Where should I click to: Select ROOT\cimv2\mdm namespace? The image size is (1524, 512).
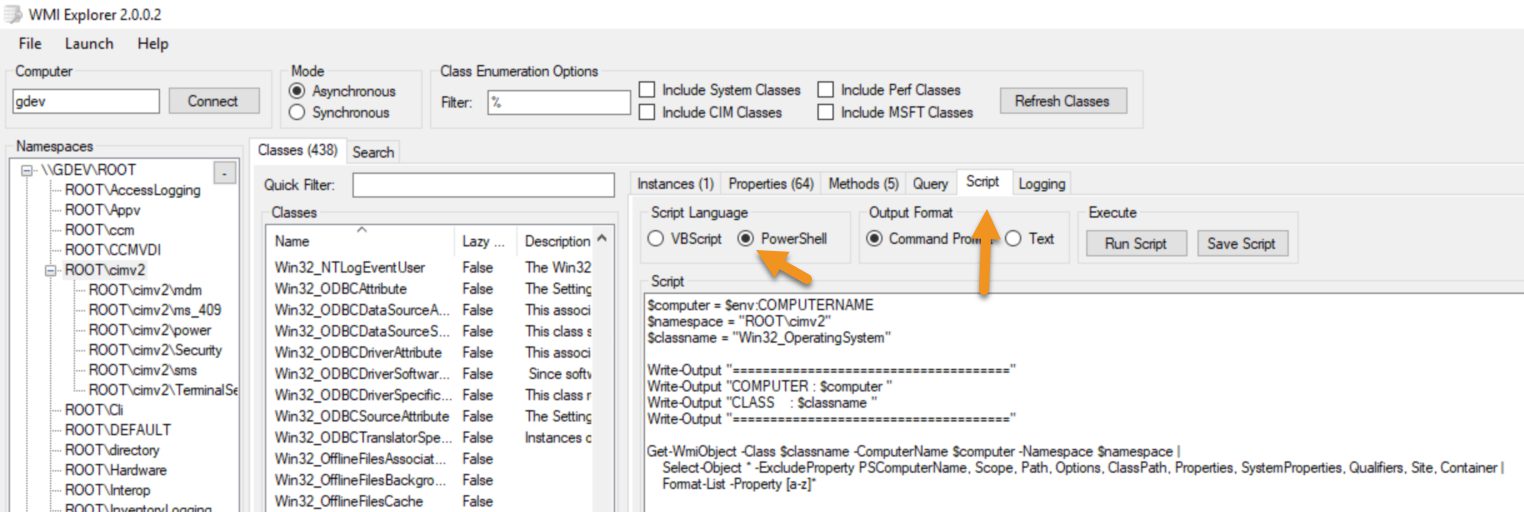point(145,290)
